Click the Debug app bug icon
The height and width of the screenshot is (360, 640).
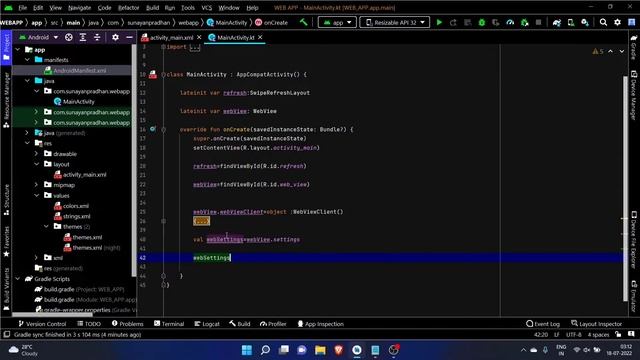(482, 22)
